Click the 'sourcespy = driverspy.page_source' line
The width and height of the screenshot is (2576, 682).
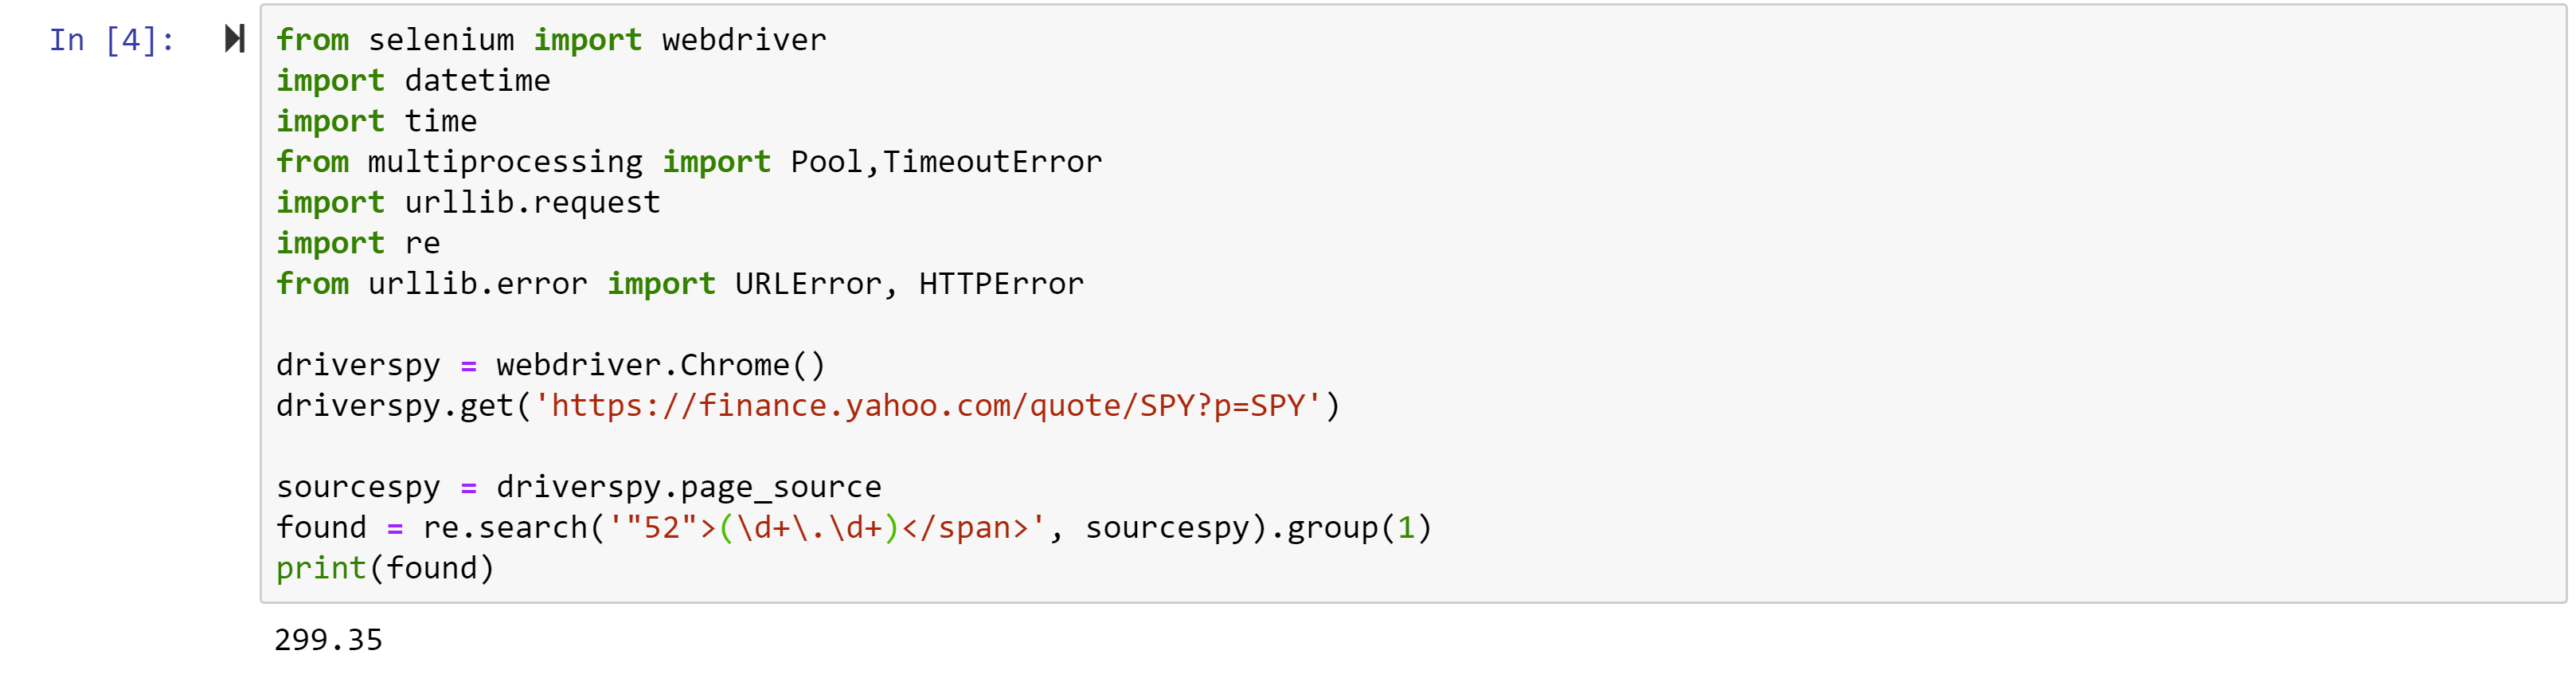pyautogui.click(x=579, y=487)
